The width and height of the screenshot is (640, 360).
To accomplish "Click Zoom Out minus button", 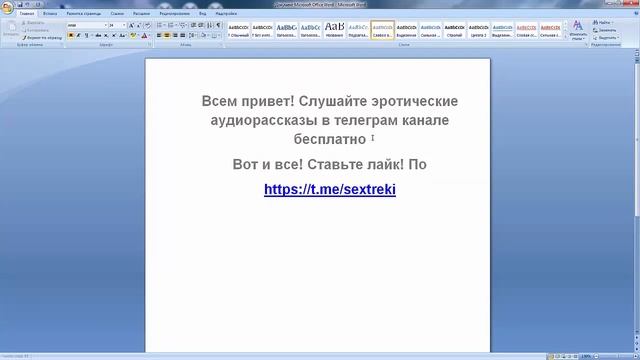I will [x=596, y=356].
